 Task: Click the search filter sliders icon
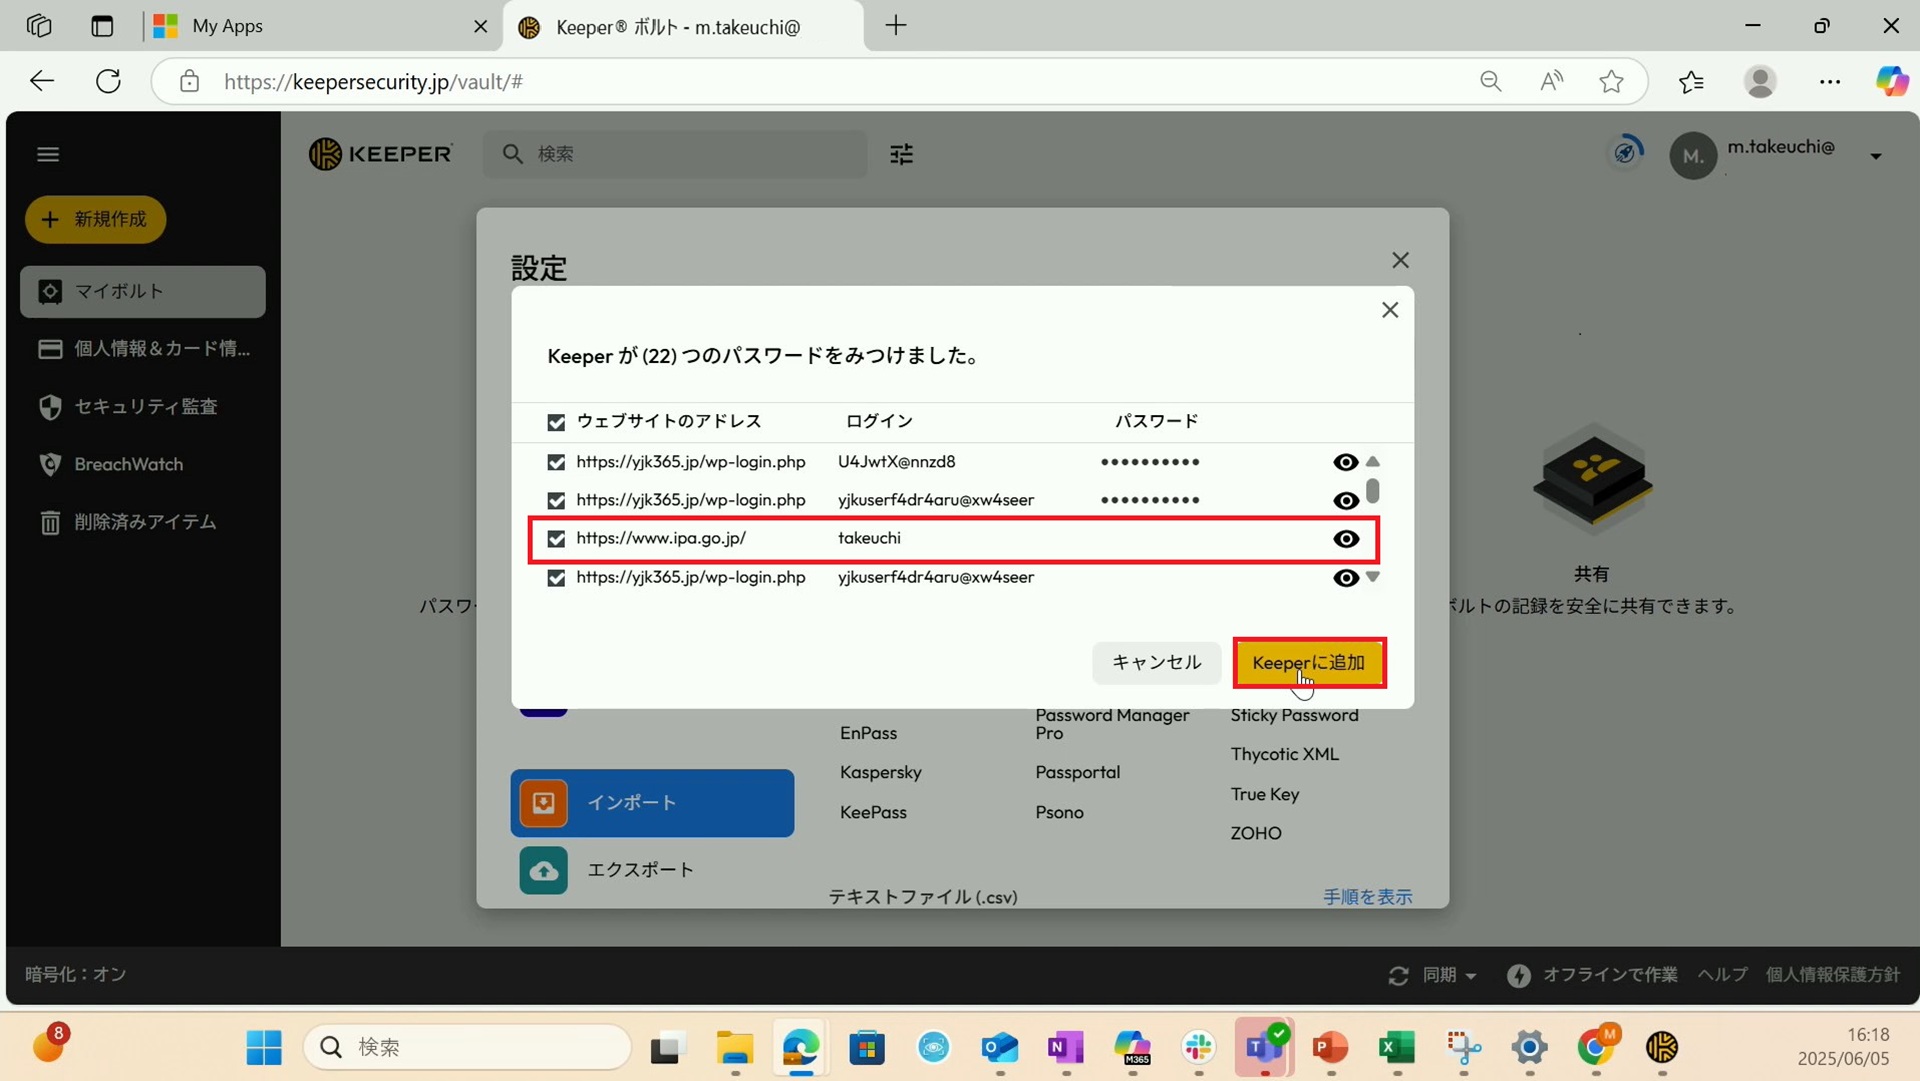[x=901, y=154]
